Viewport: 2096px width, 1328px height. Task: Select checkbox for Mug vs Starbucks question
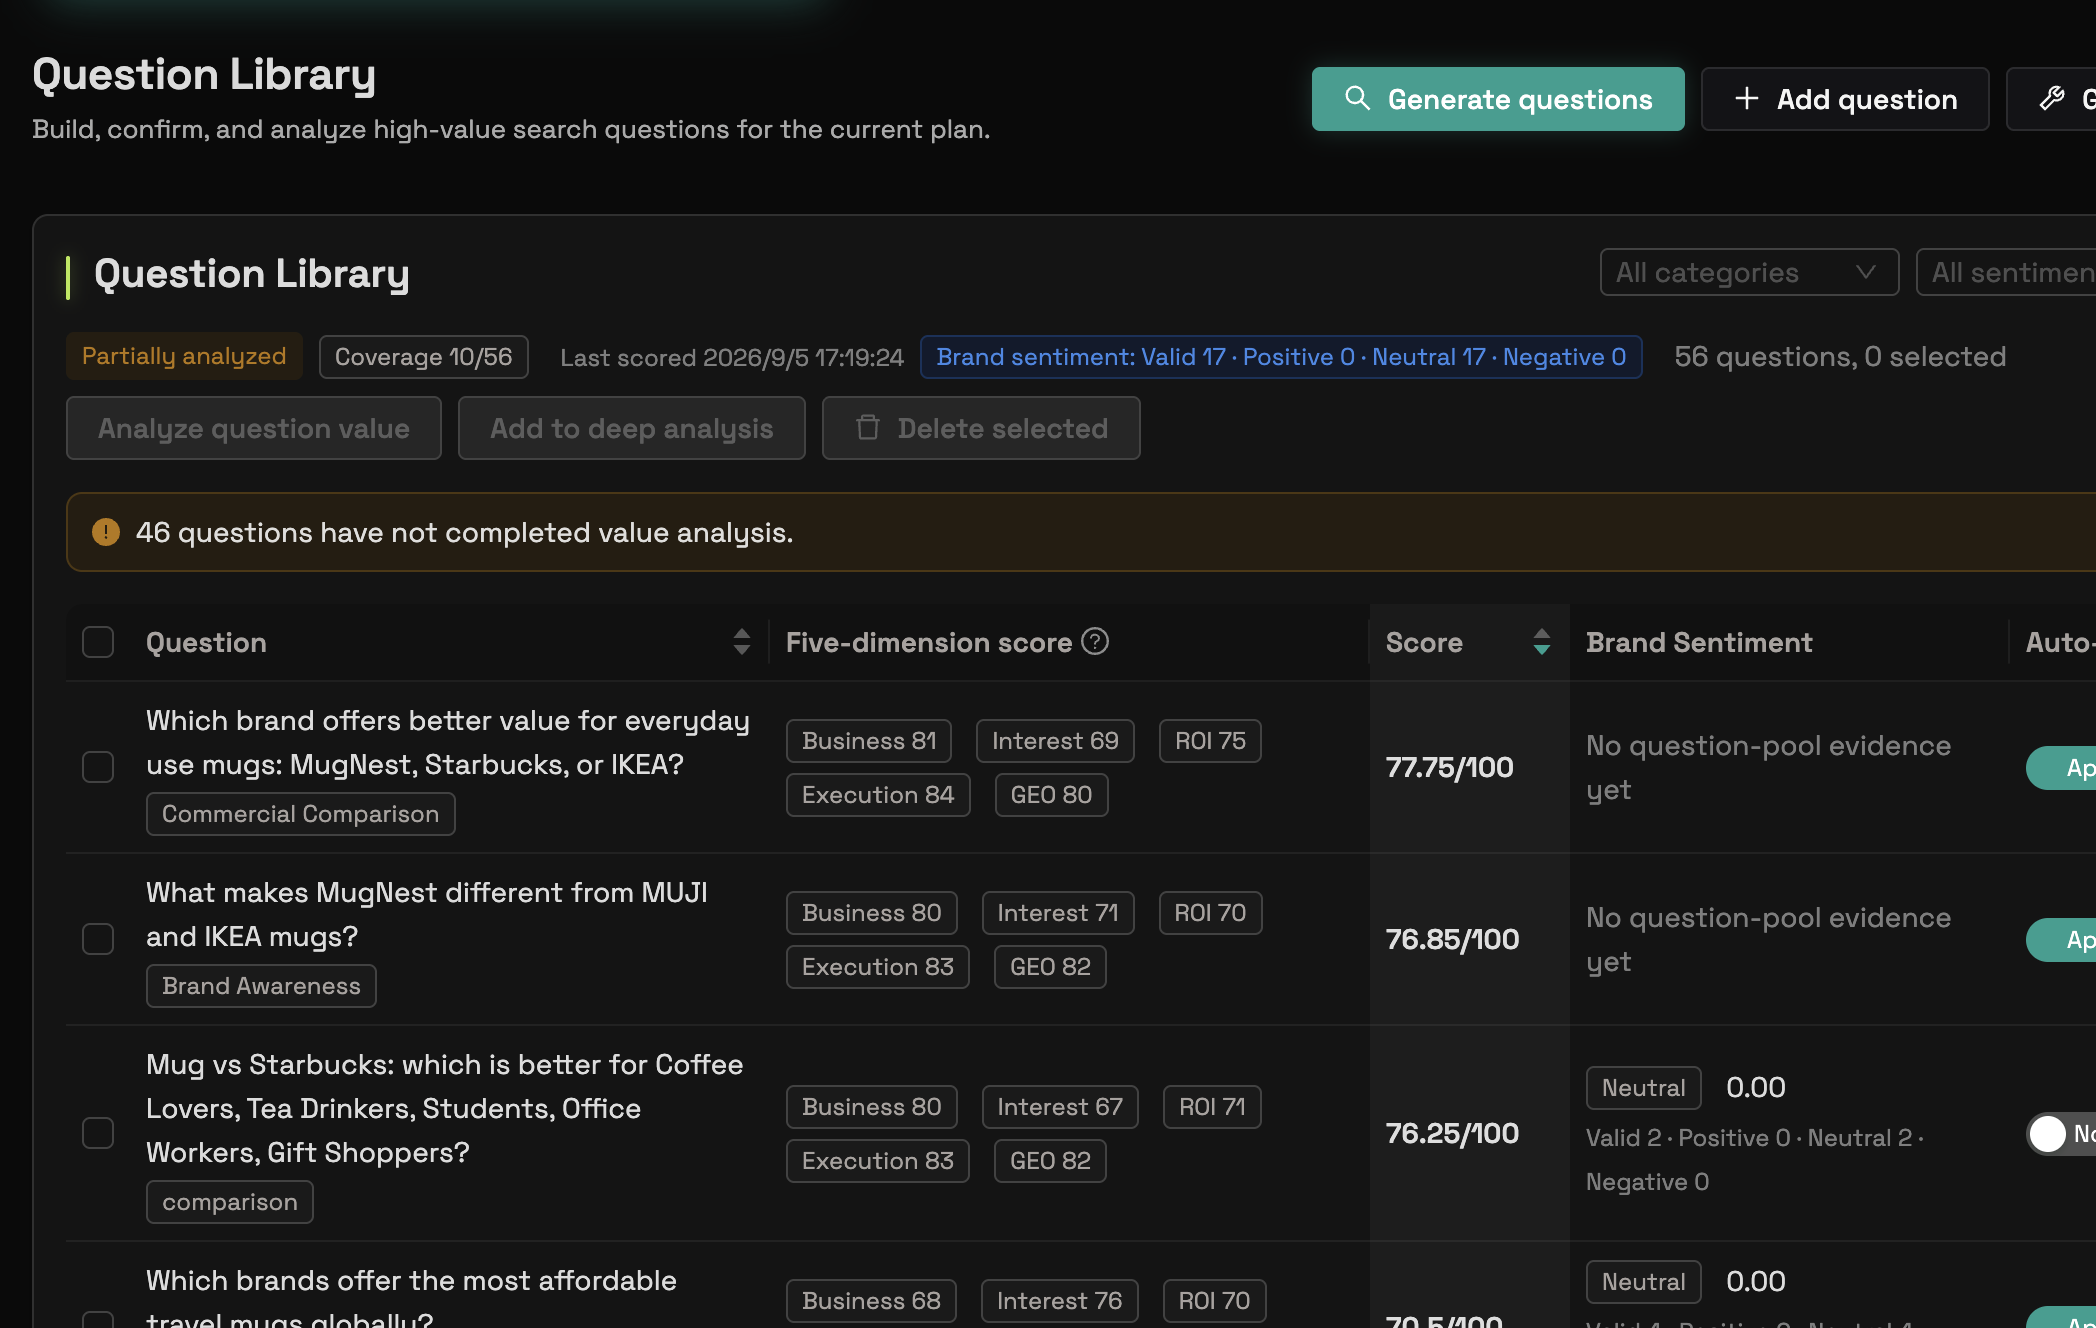[98, 1133]
